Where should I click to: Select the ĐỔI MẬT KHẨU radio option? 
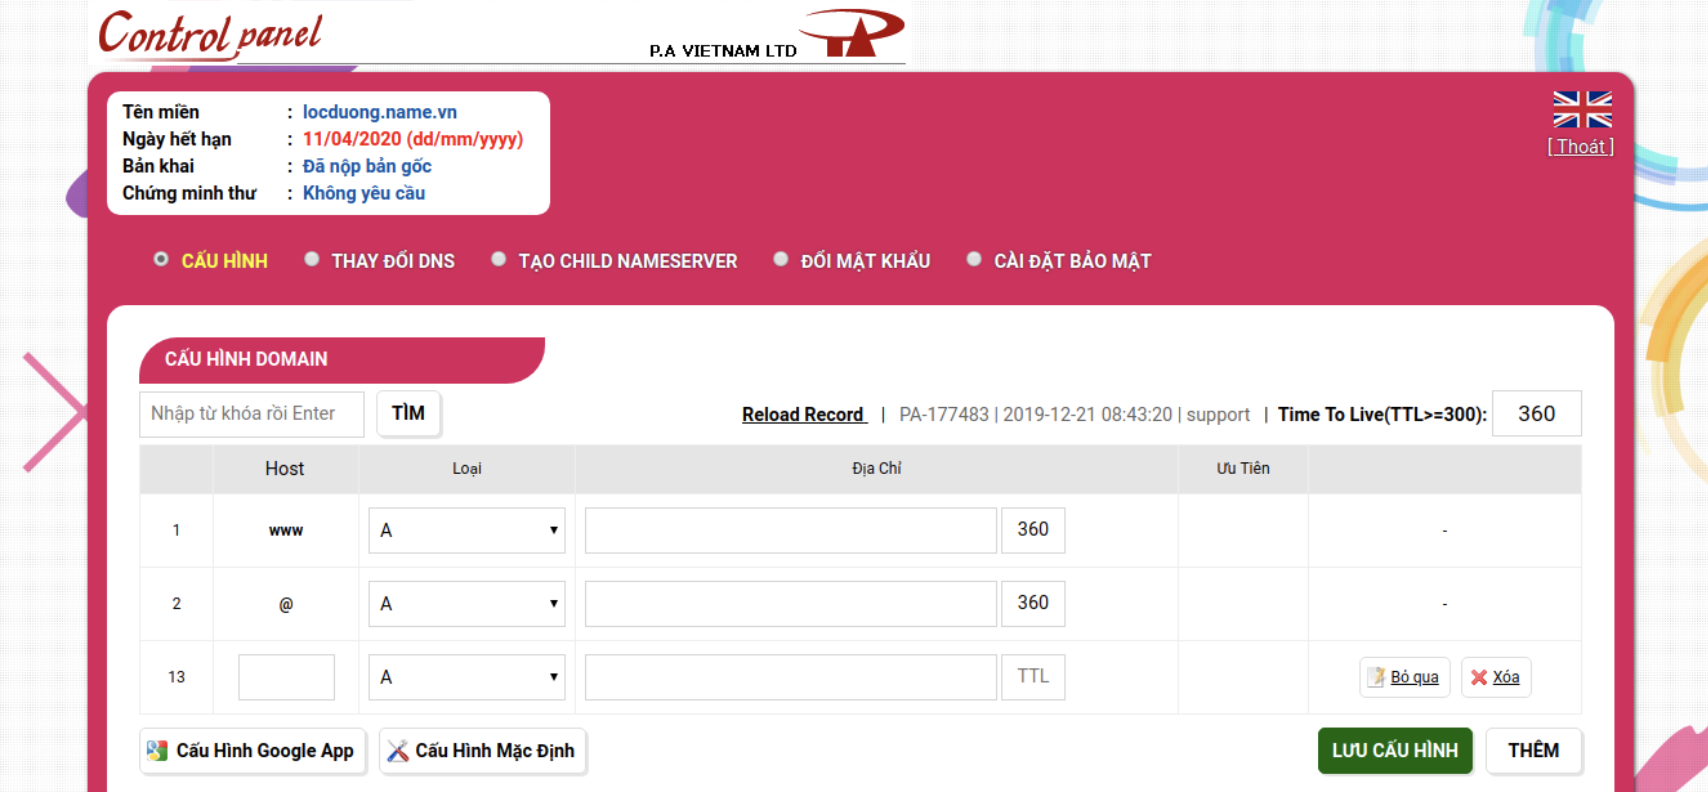[781, 259]
